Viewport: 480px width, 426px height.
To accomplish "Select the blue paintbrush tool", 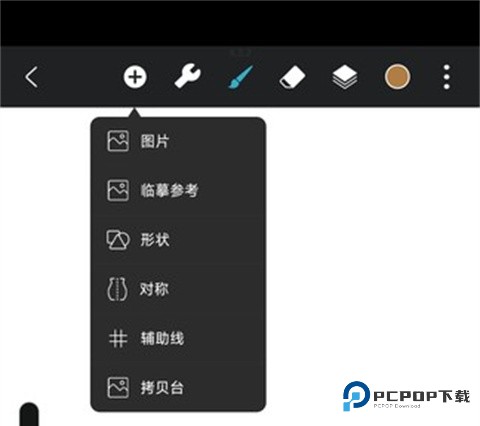I will pos(240,77).
